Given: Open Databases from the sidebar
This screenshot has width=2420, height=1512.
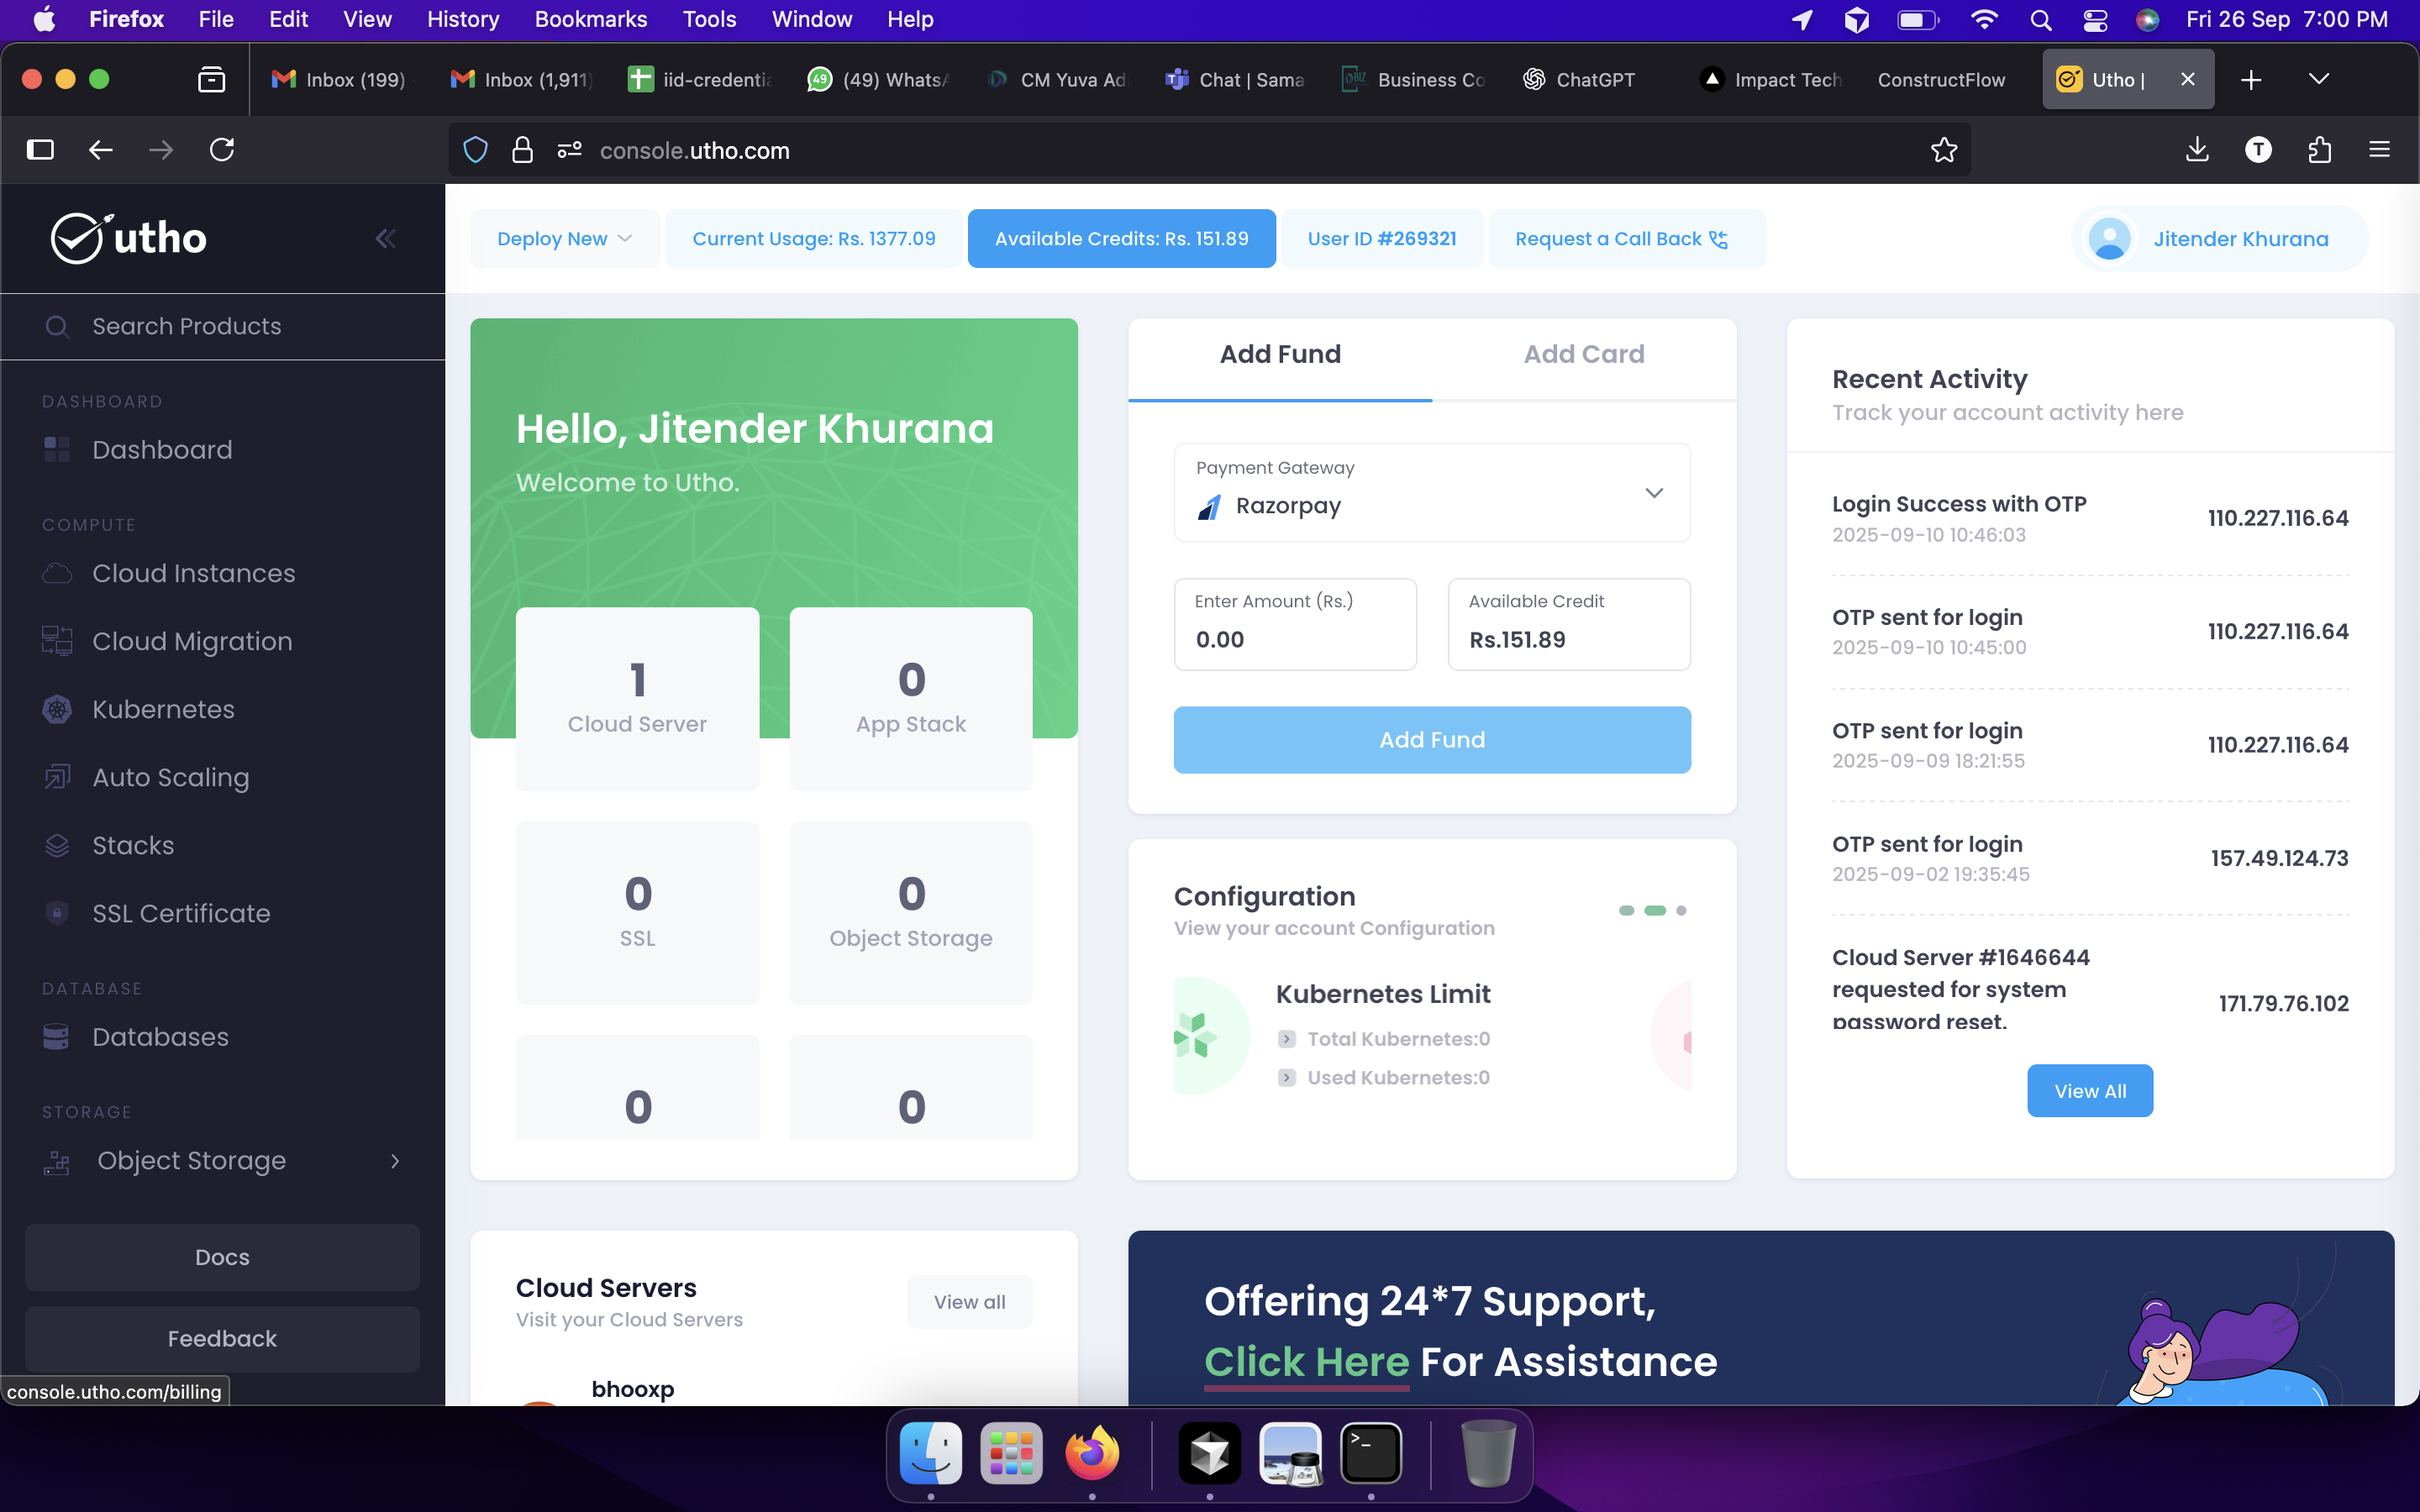Looking at the screenshot, I should pyautogui.click(x=160, y=1037).
